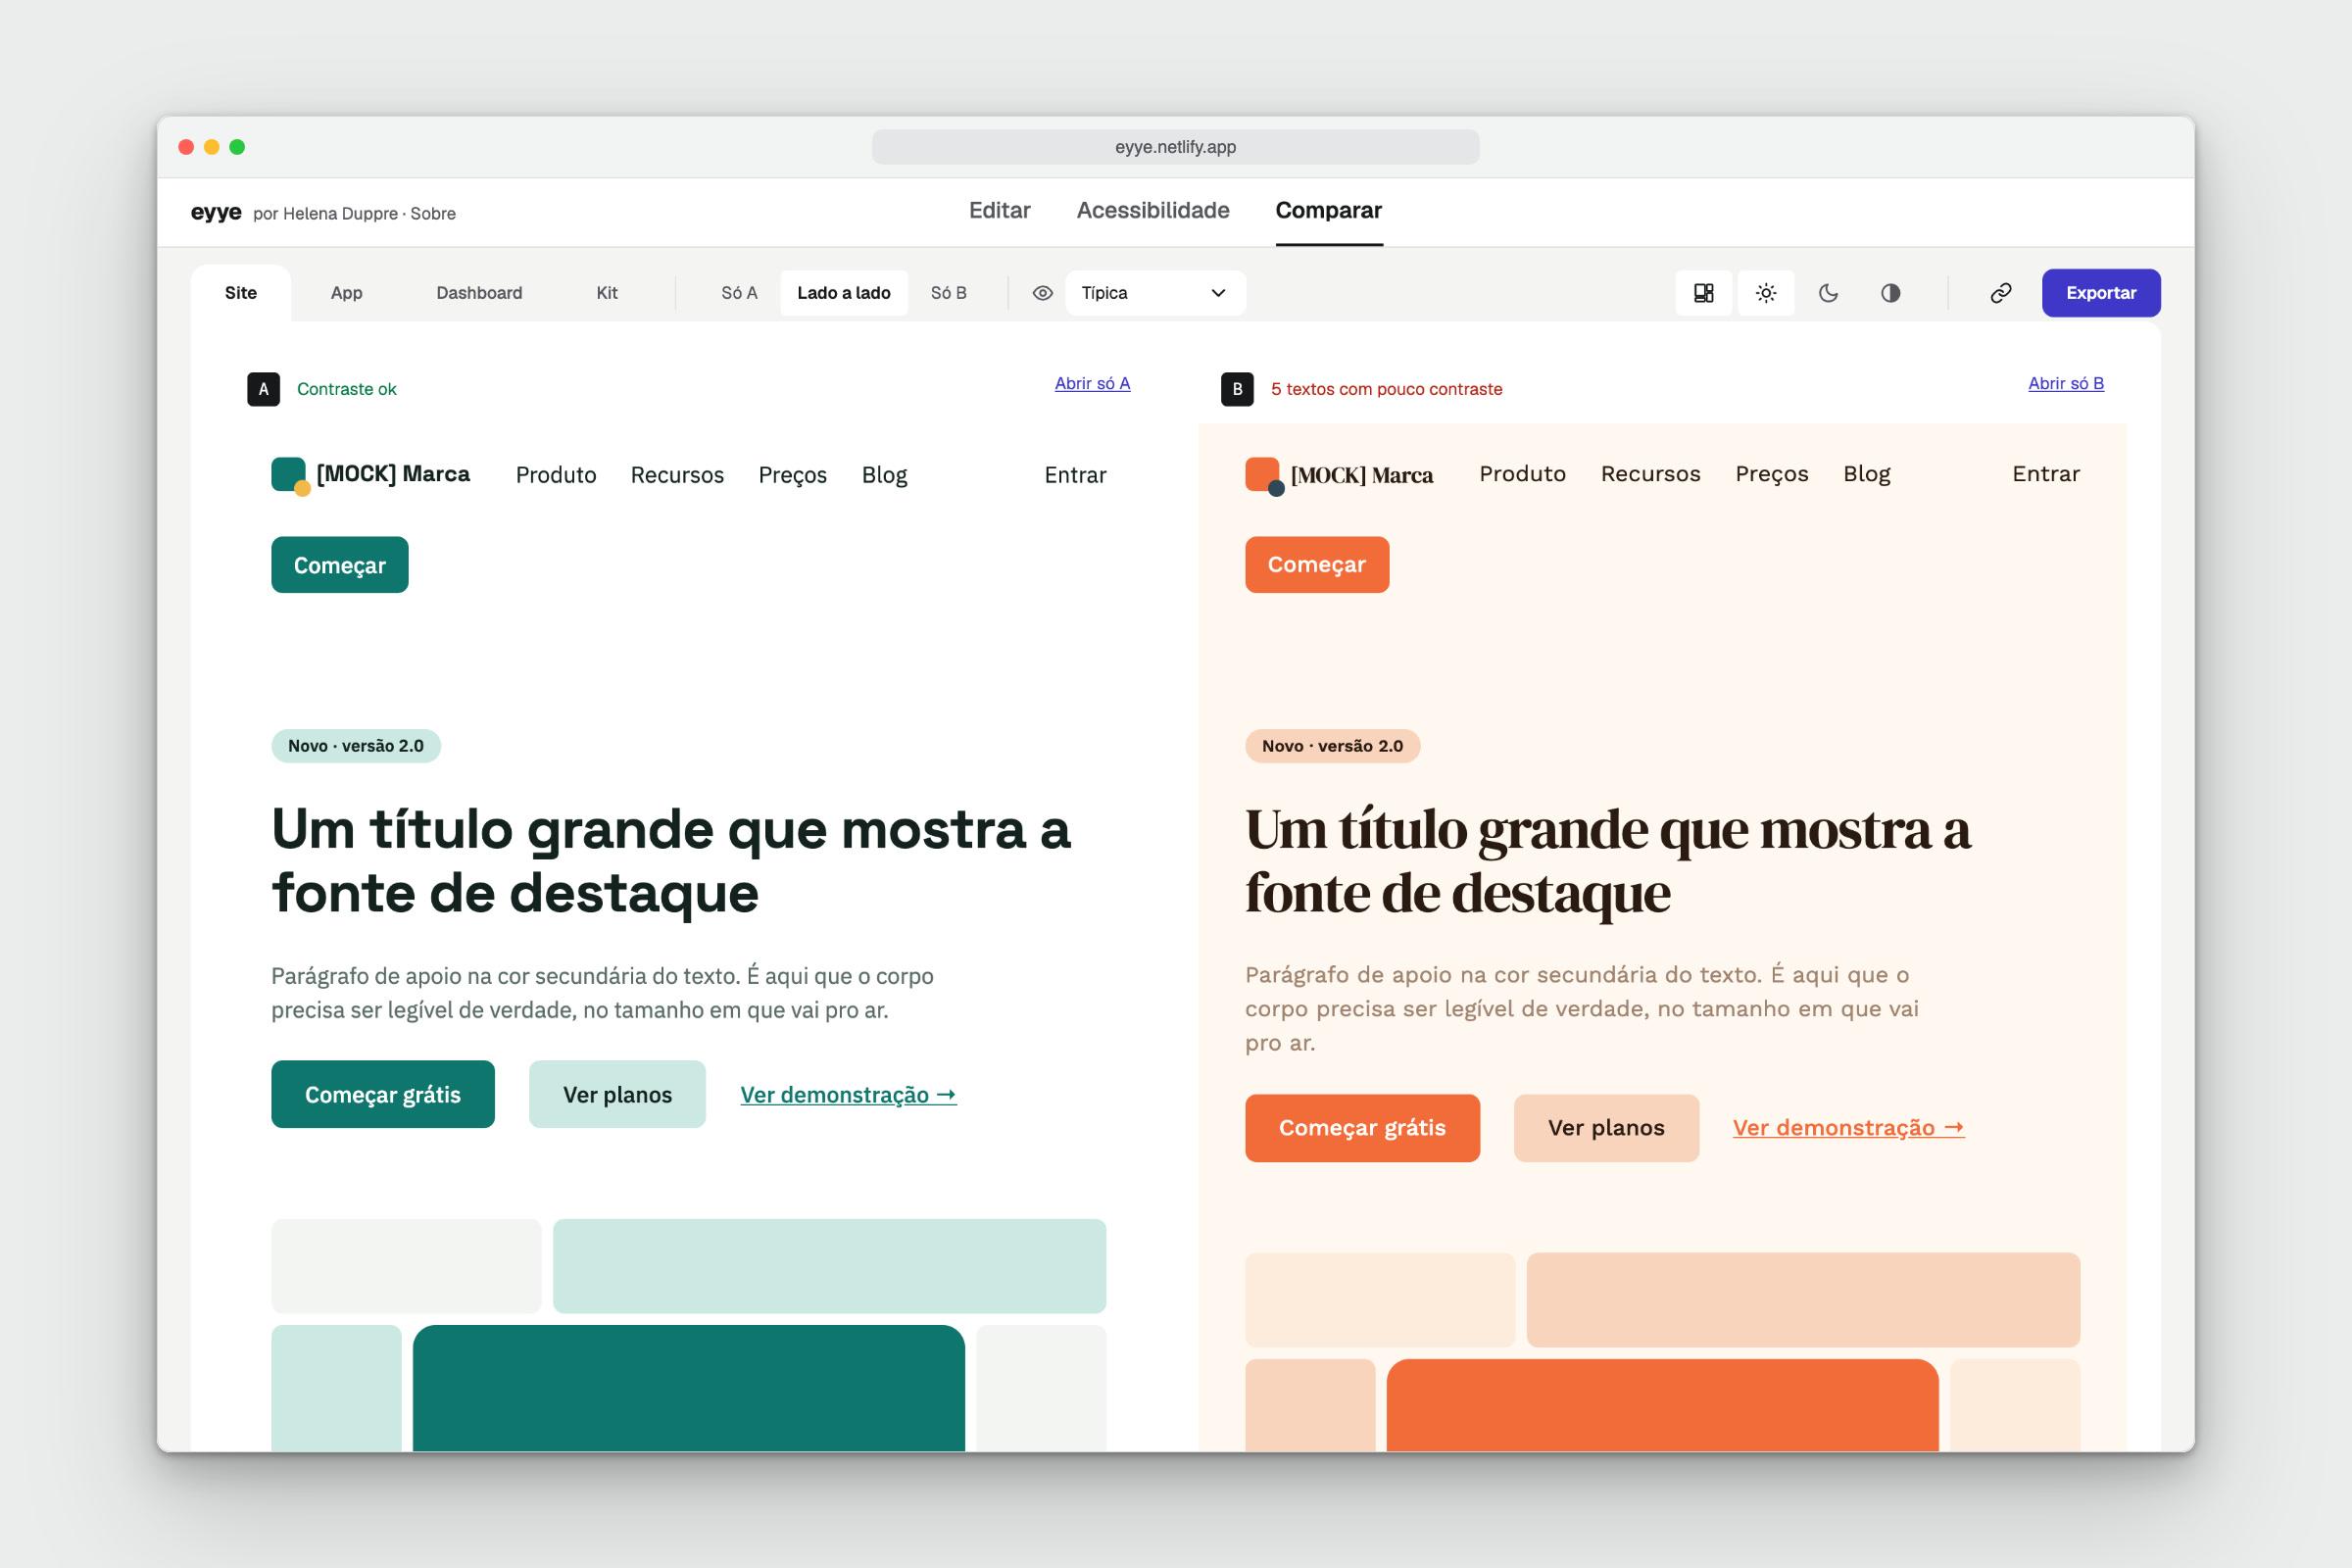Click orange Começar grátis button
This screenshot has height=1568, width=2352.
point(1362,1128)
